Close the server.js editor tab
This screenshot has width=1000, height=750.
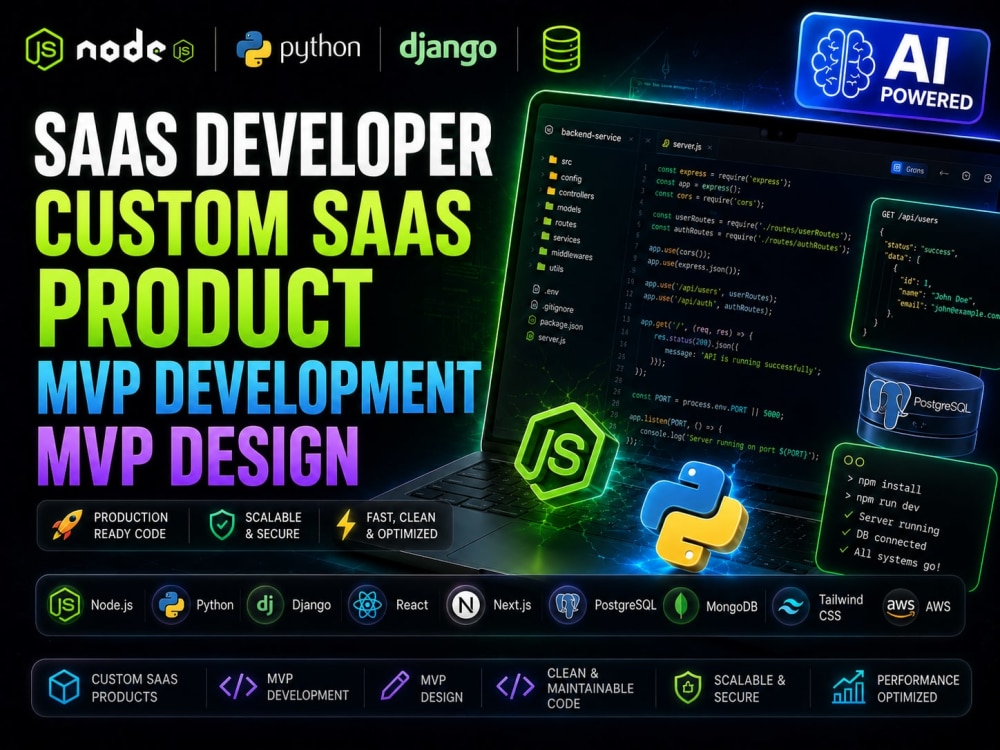tap(709, 147)
